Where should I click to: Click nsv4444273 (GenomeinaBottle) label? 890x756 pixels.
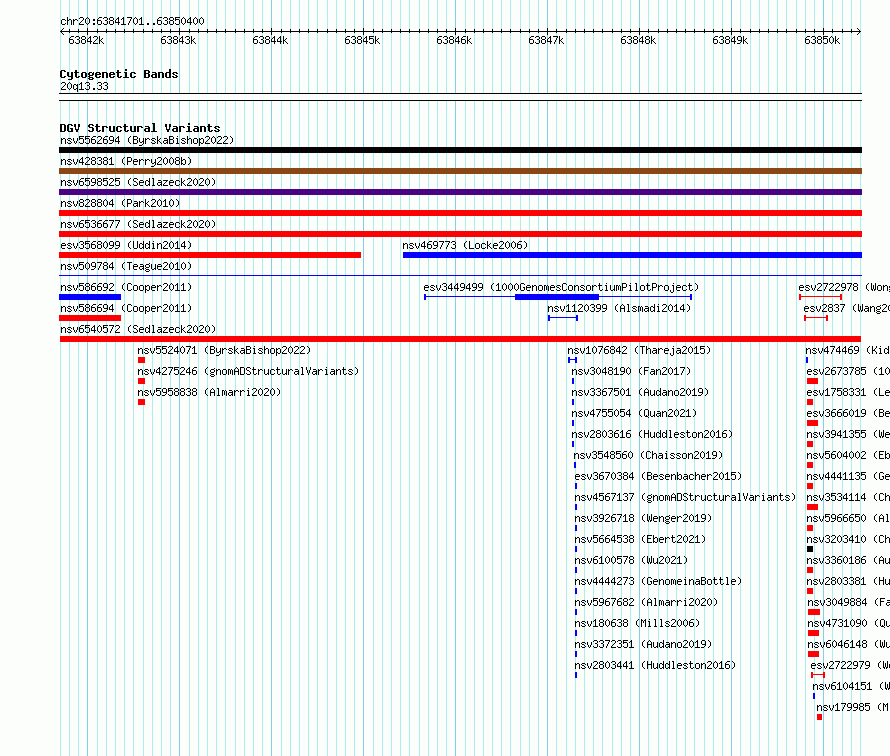[658, 581]
